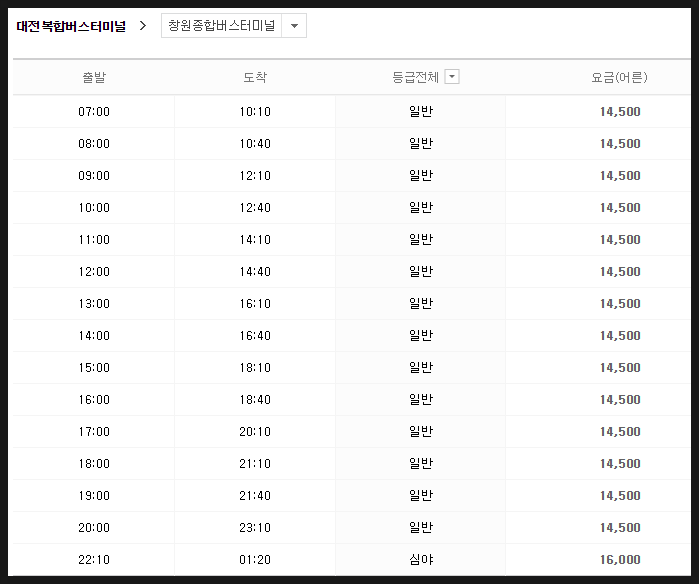Click the 요금(어른) column header

(x=619, y=77)
